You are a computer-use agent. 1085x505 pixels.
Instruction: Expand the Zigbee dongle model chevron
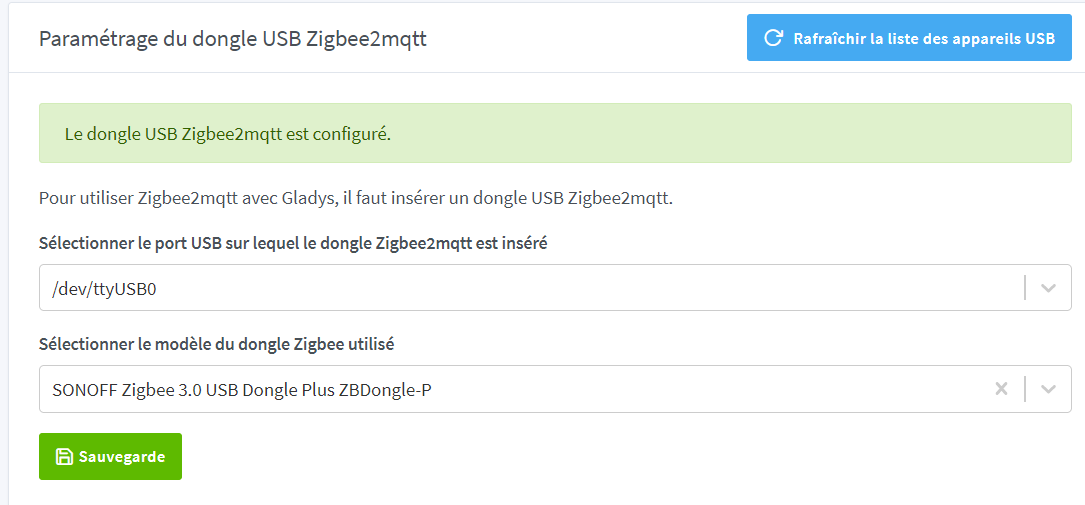pyautogui.click(x=1048, y=389)
